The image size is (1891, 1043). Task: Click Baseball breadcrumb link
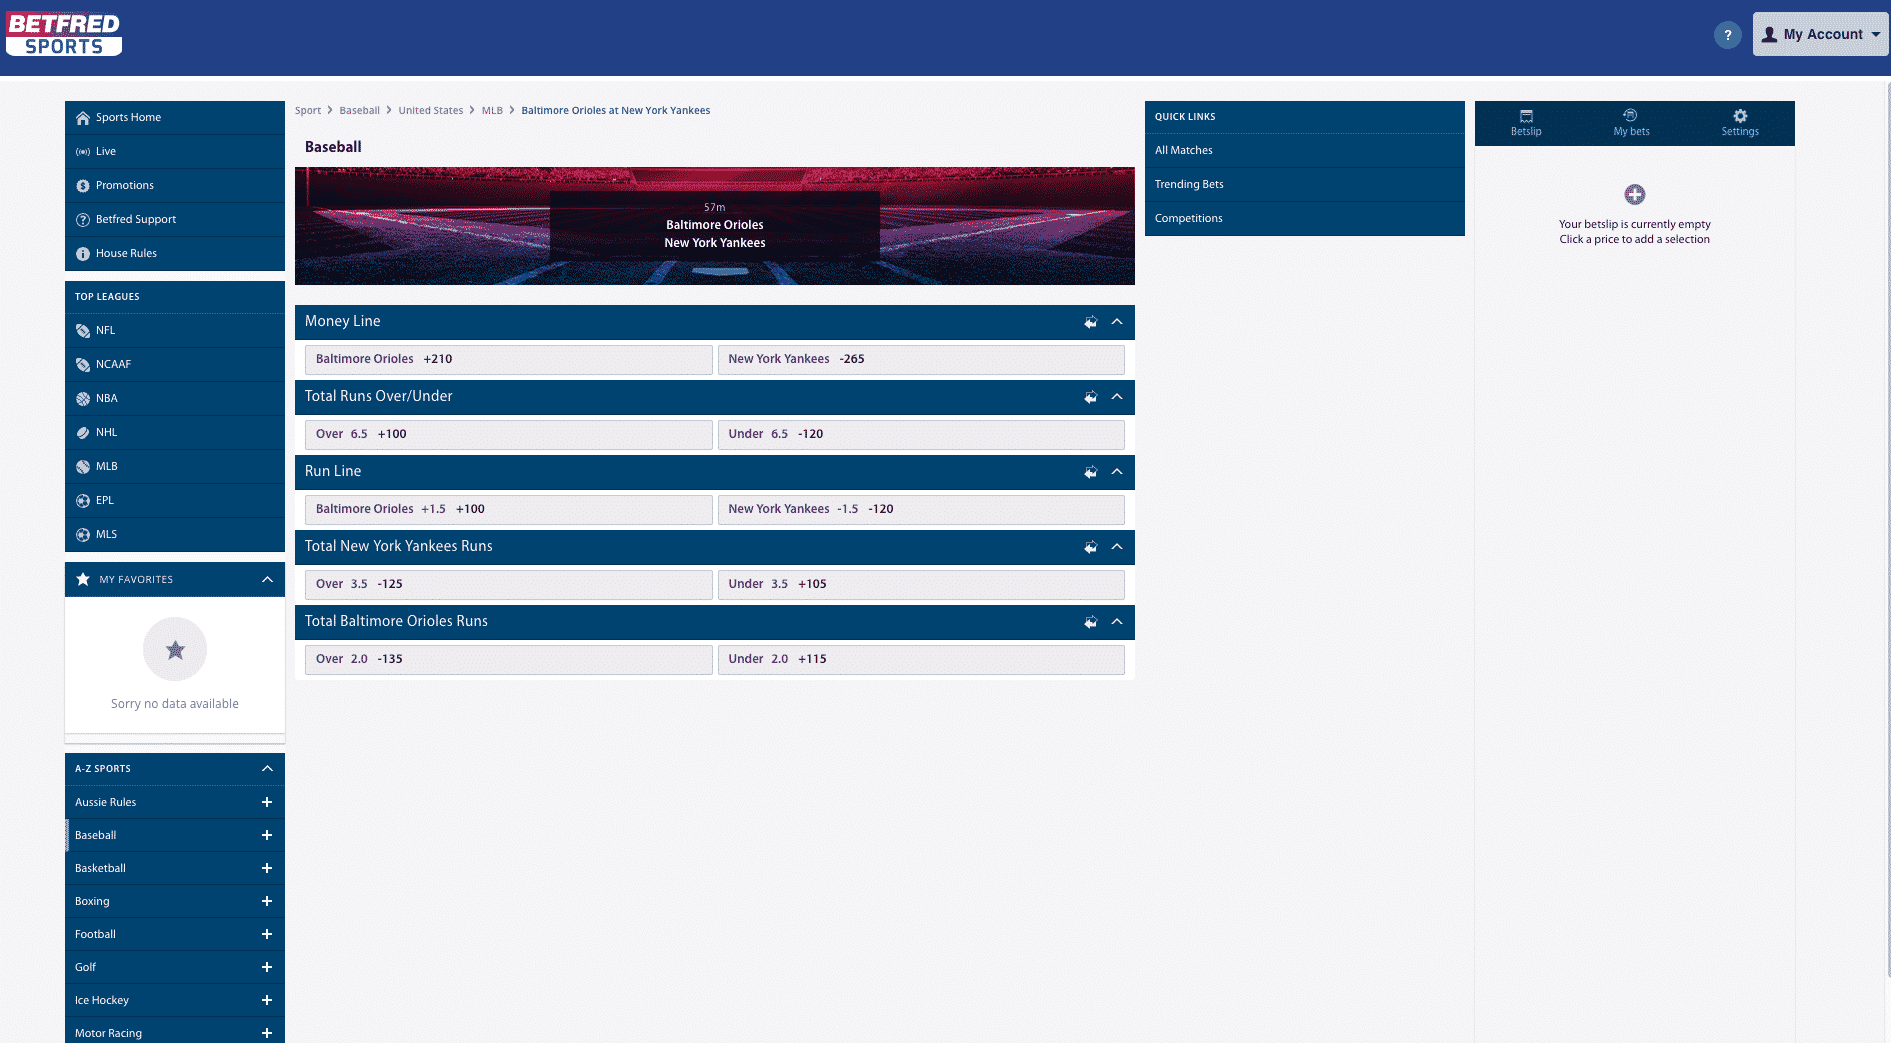pyautogui.click(x=359, y=111)
